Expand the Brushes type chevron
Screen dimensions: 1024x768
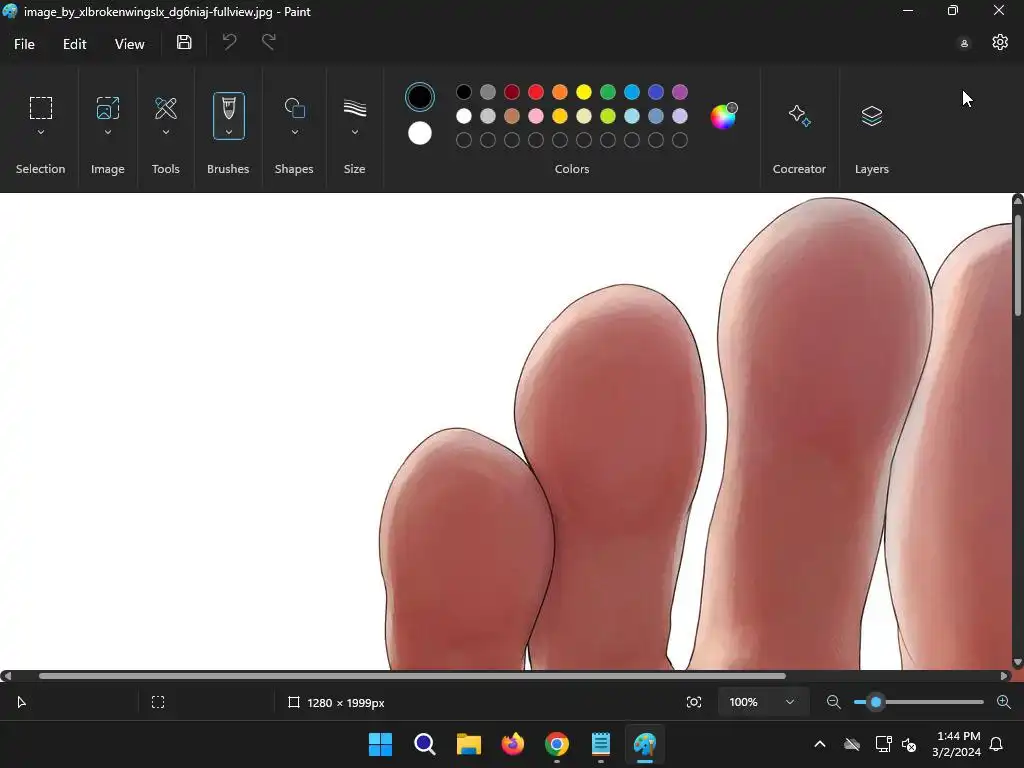(229, 132)
